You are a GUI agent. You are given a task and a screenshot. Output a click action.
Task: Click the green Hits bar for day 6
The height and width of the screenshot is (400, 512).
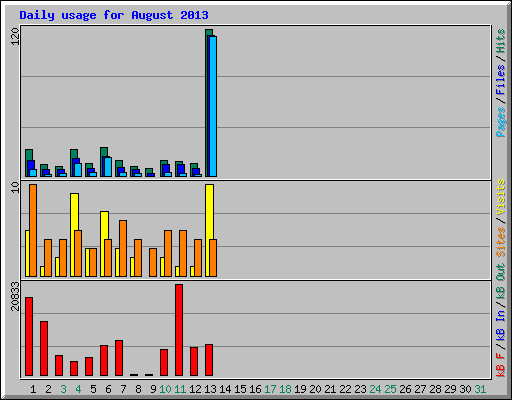[104, 162]
